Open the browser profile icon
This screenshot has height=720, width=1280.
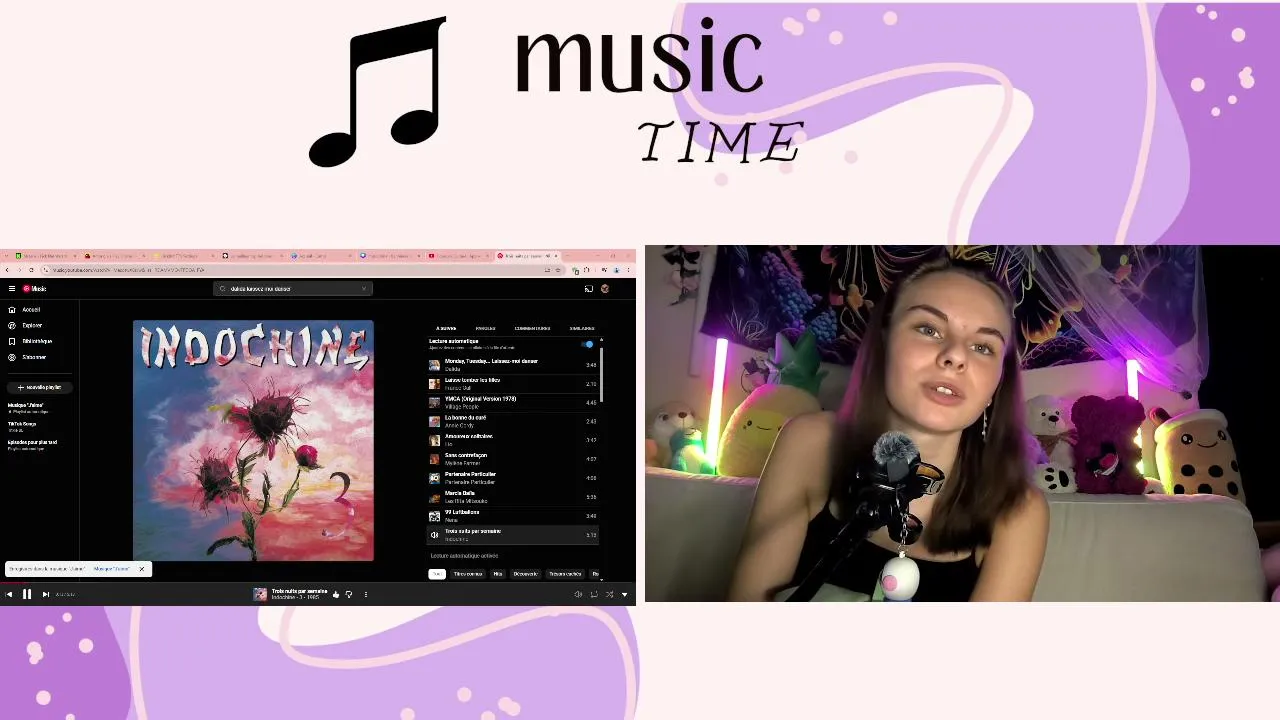pos(616,270)
